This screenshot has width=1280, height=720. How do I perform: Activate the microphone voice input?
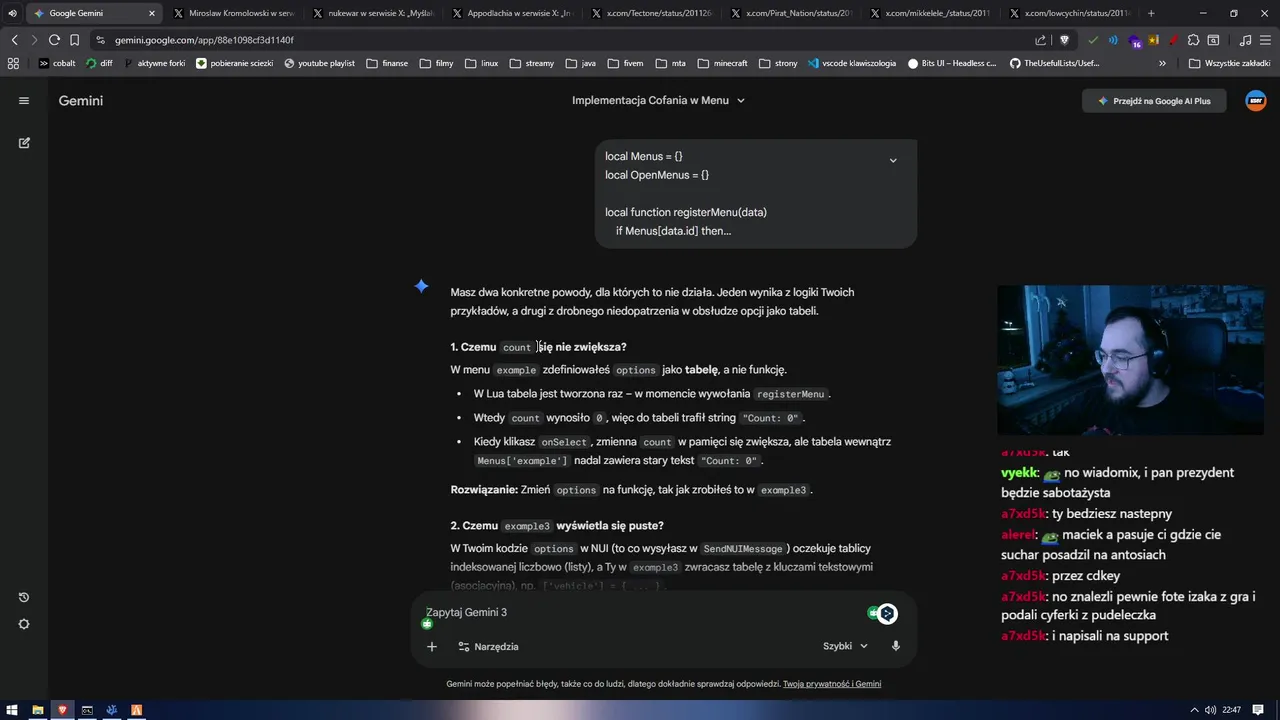tap(896, 646)
